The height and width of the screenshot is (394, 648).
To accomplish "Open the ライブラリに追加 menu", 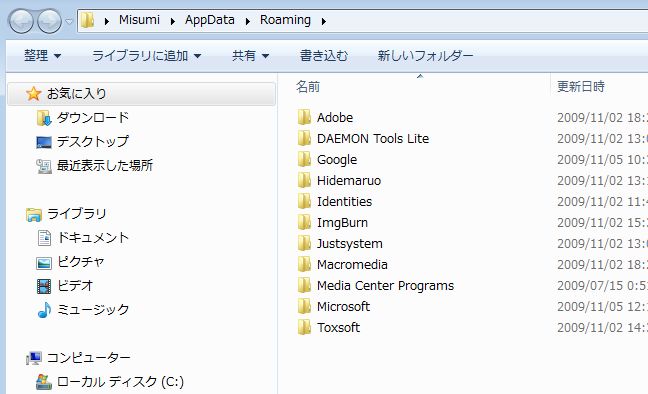I will tap(146, 55).
